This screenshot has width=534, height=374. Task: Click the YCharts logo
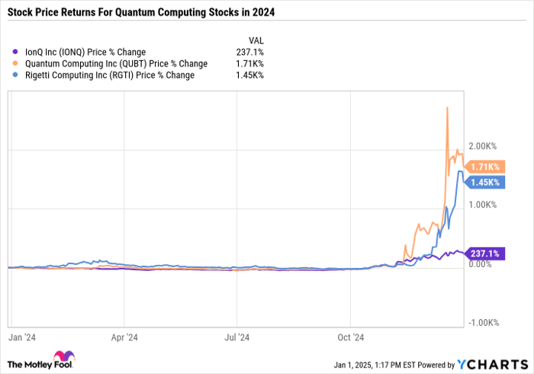492,365
